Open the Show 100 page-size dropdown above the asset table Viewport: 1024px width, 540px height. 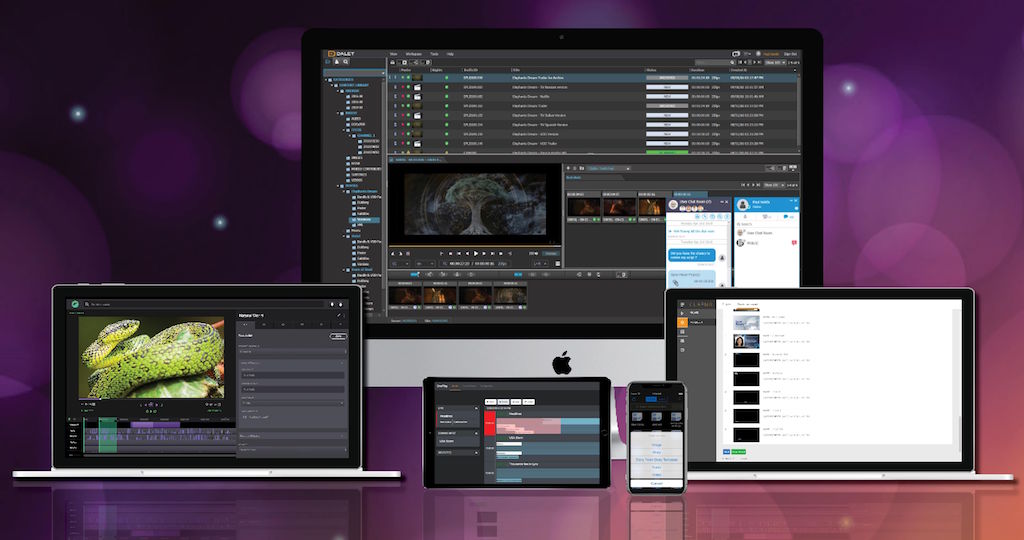coord(775,63)
